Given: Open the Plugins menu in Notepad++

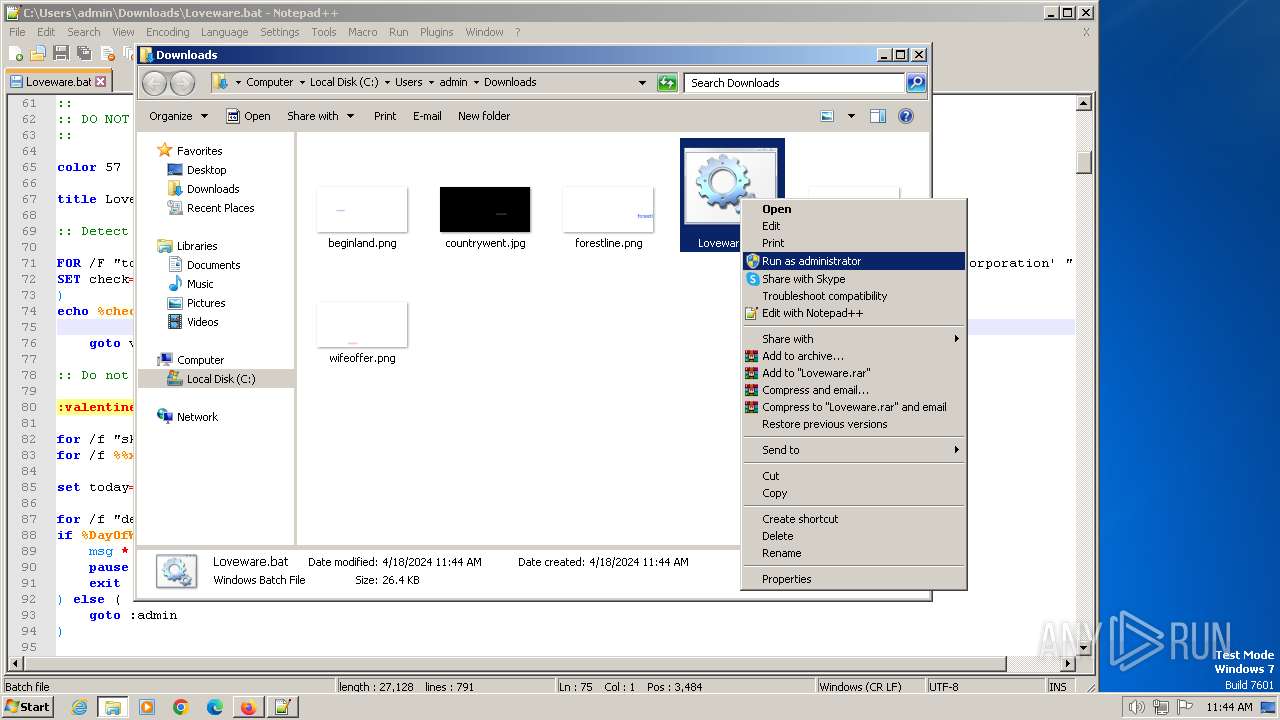Looking at the screenshot, I should coord(436,32).
